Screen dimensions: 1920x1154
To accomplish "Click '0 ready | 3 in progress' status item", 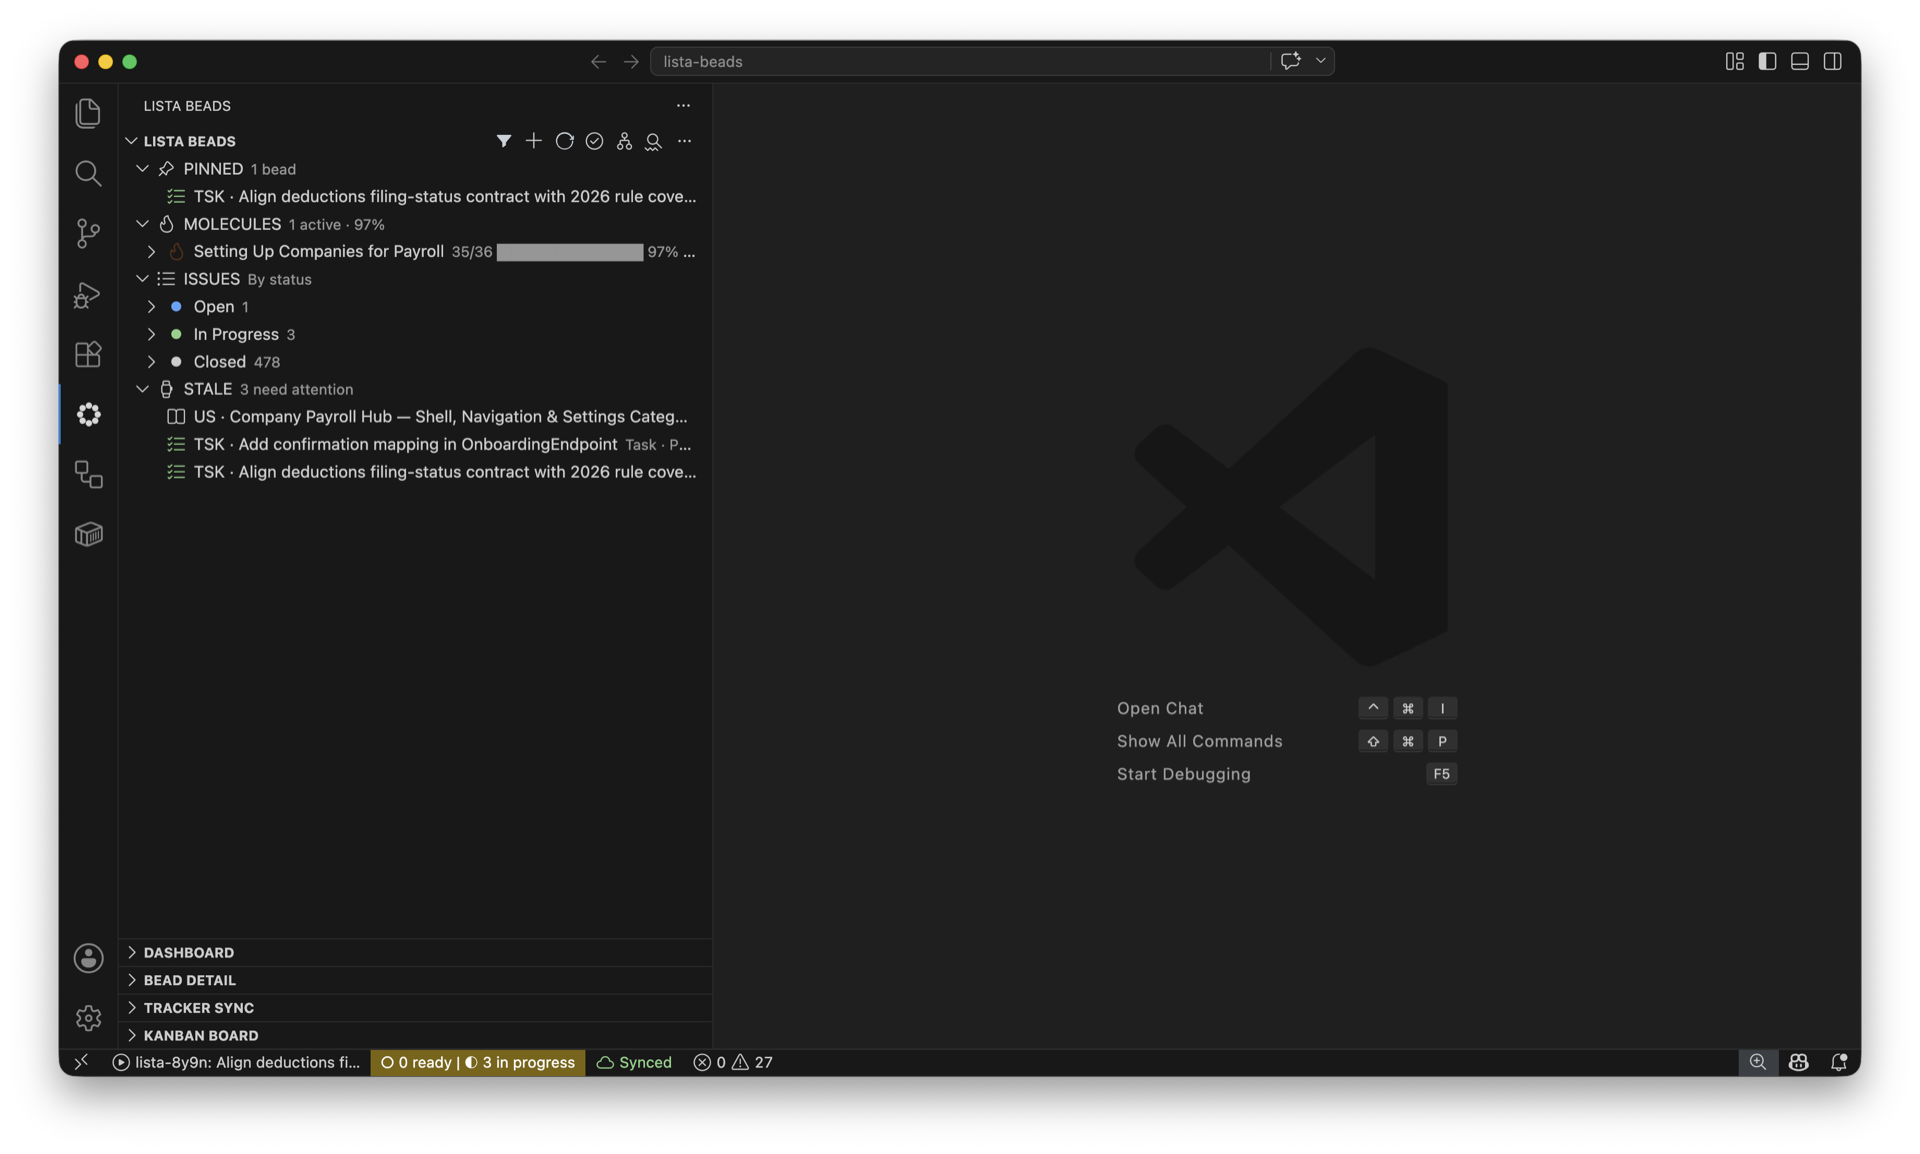I will click(477, 1062).
